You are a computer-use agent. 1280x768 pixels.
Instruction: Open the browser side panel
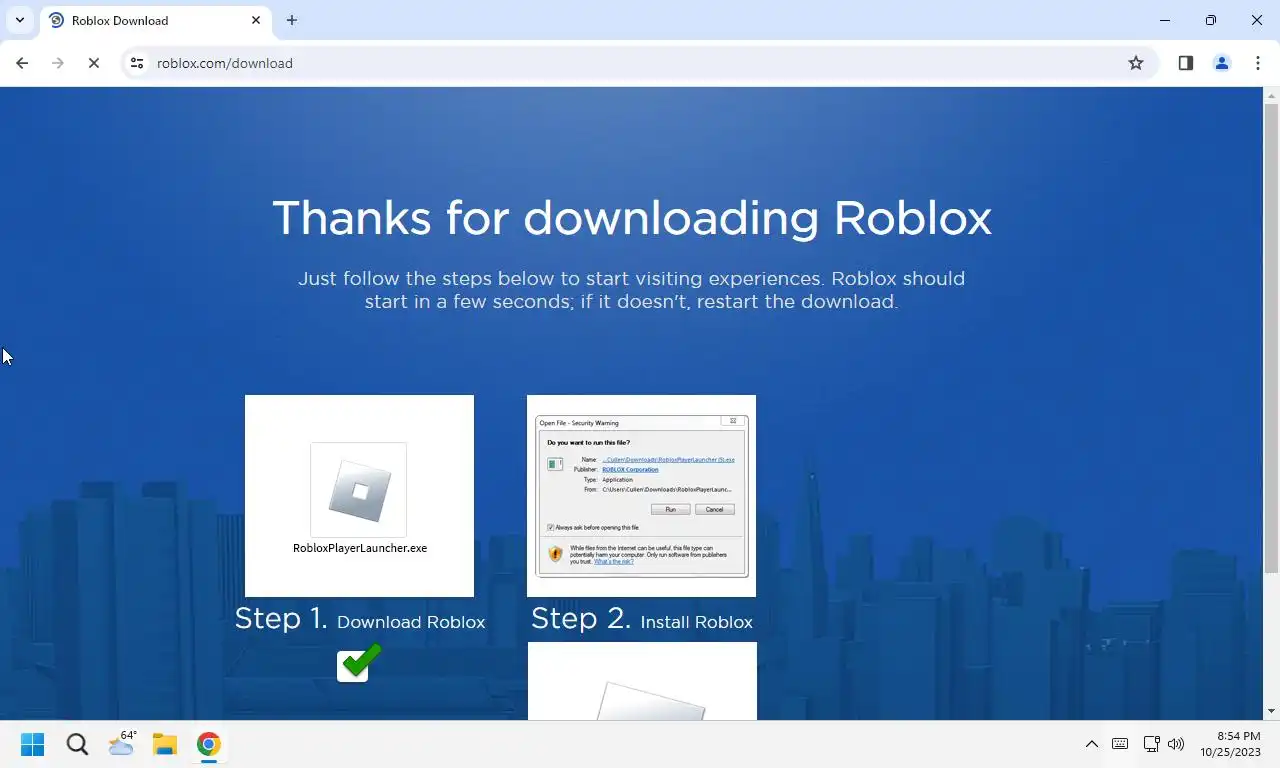1186,63
